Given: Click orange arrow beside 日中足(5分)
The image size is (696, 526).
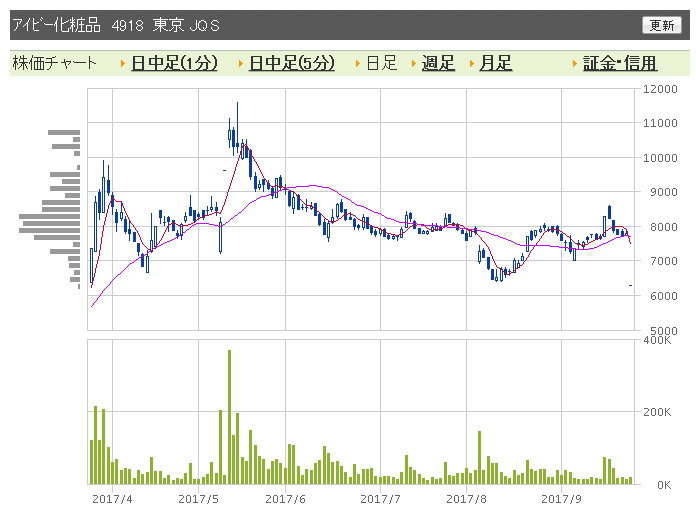Looking at the screenshot, I should (241, 63).
